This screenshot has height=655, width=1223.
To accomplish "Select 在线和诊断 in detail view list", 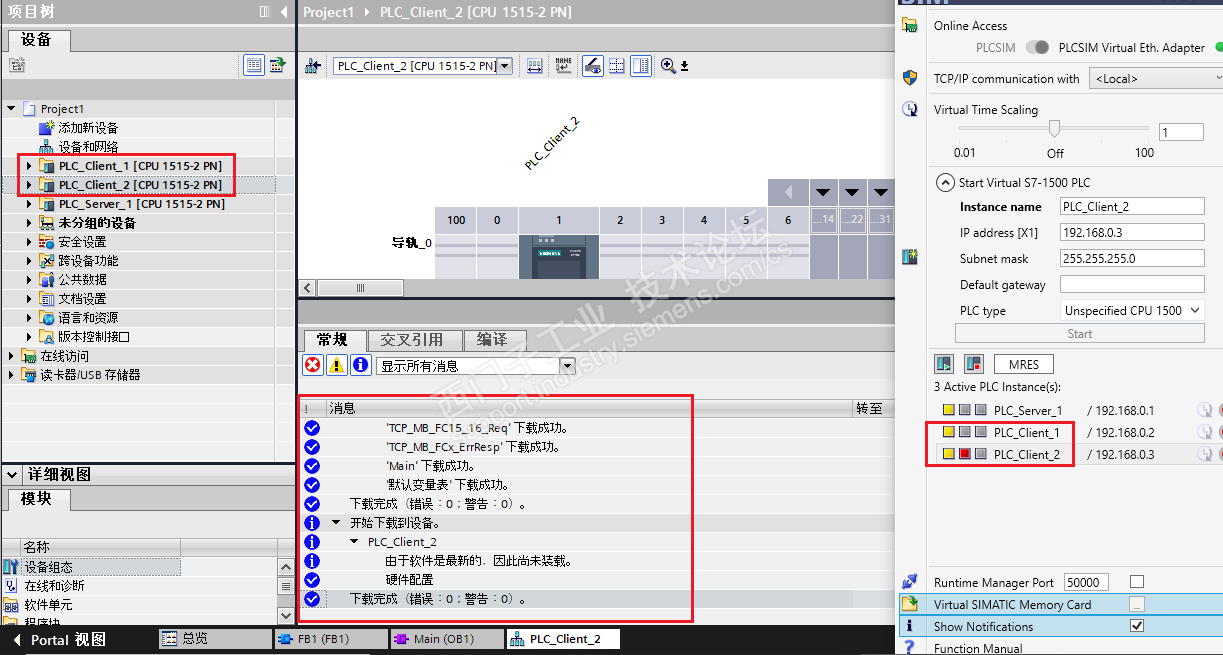I will click(55, 586).
